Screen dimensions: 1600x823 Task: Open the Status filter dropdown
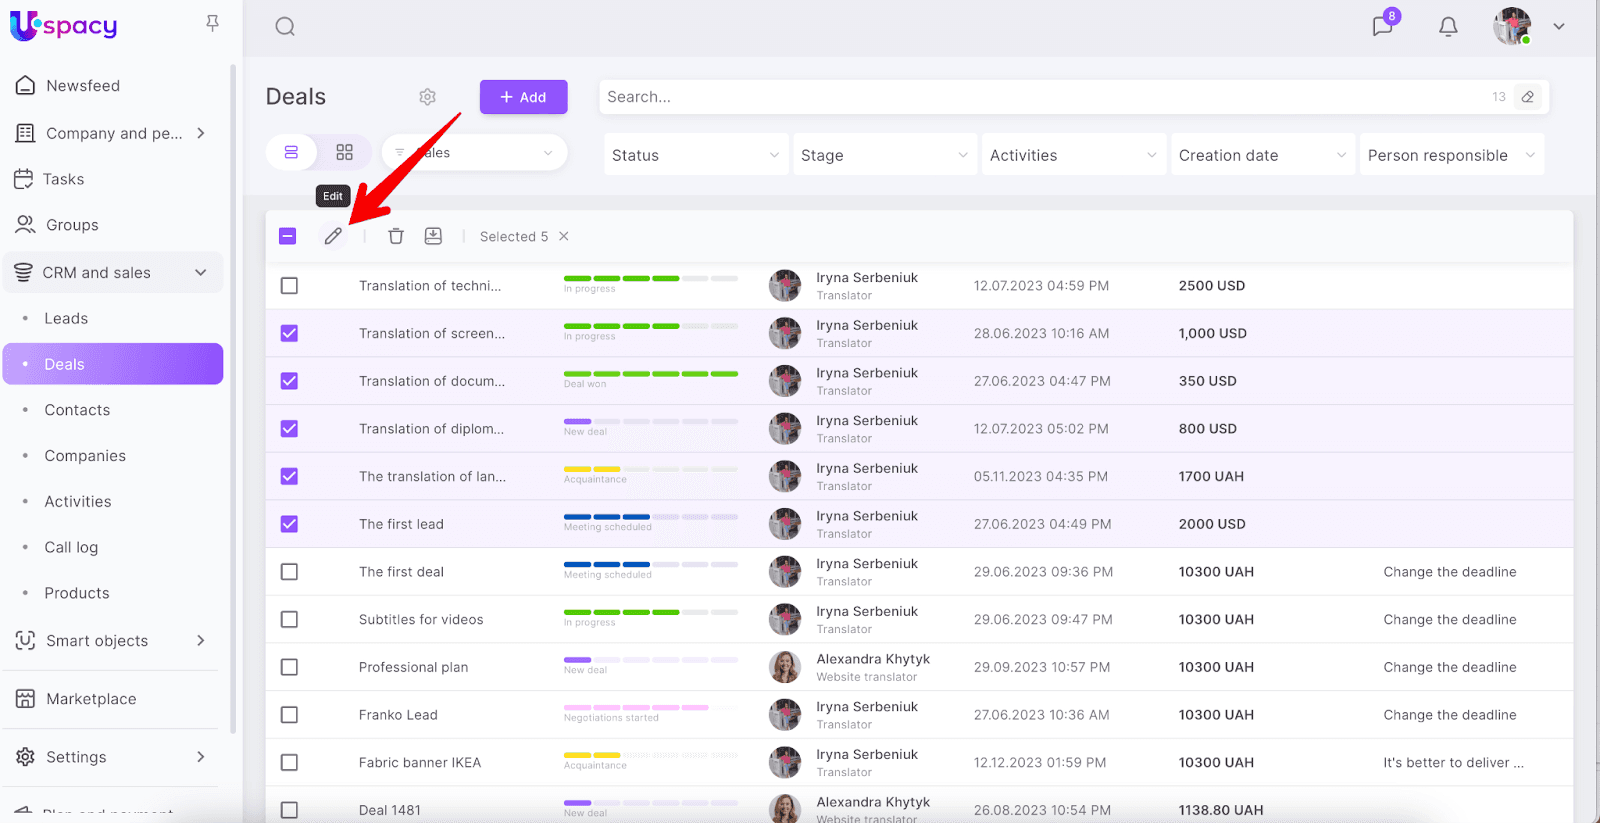(694, 155)
